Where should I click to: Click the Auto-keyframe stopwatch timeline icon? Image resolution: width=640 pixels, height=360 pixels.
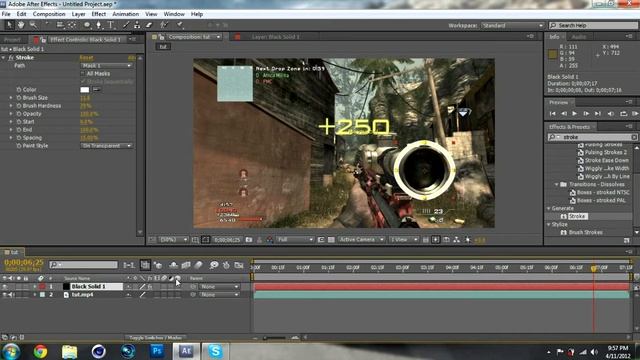tap(226, 265)
